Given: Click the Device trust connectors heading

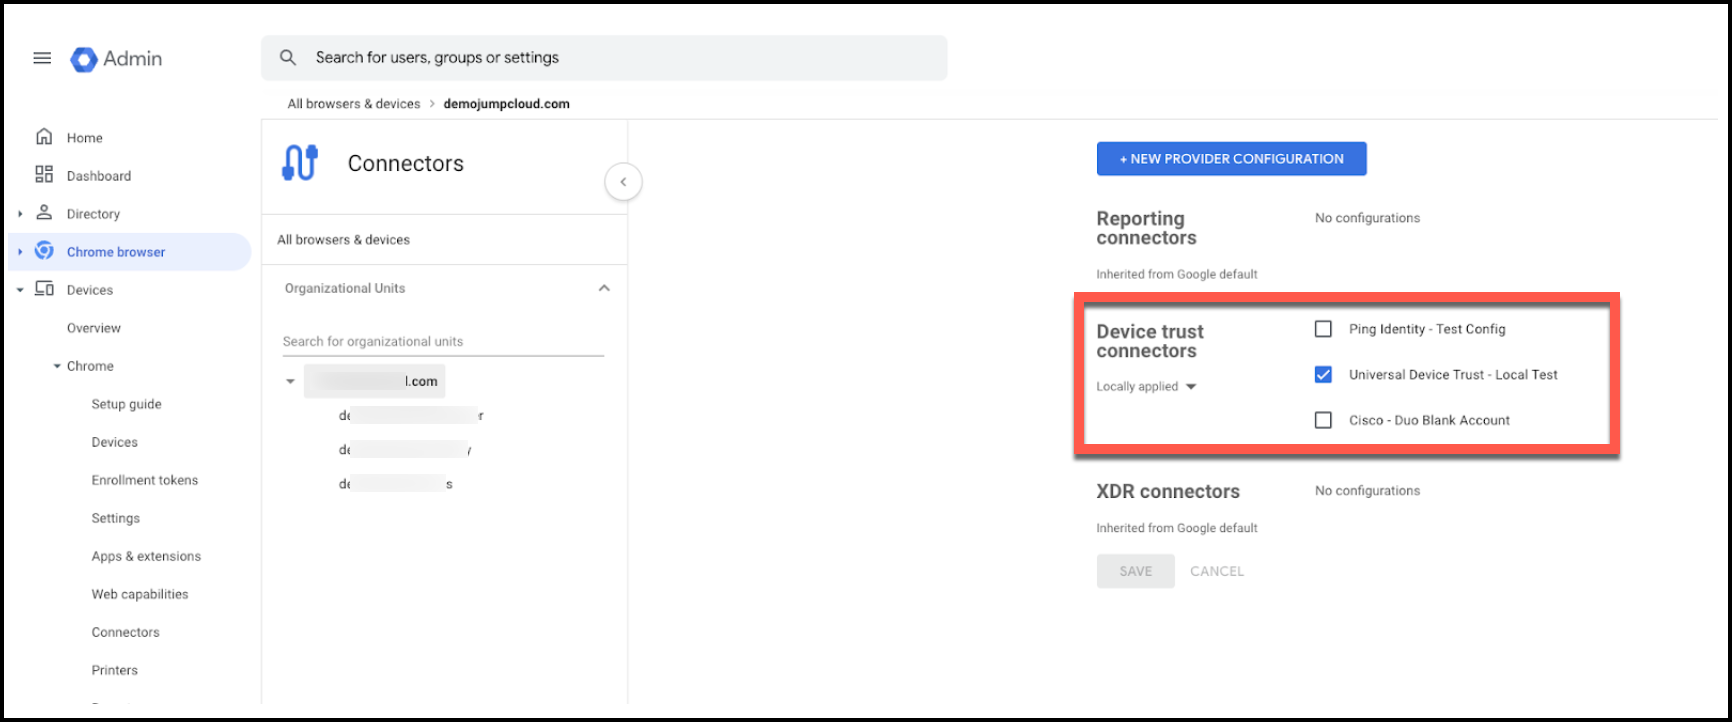Looking at the screenshot, I should [1150, 341].
